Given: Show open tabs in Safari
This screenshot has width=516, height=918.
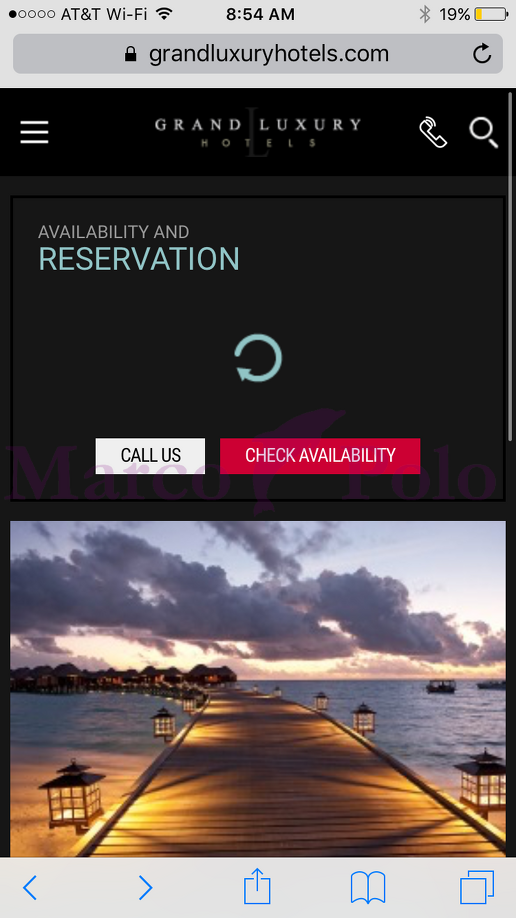Looking at the screenshot, I should coord(477,888).
